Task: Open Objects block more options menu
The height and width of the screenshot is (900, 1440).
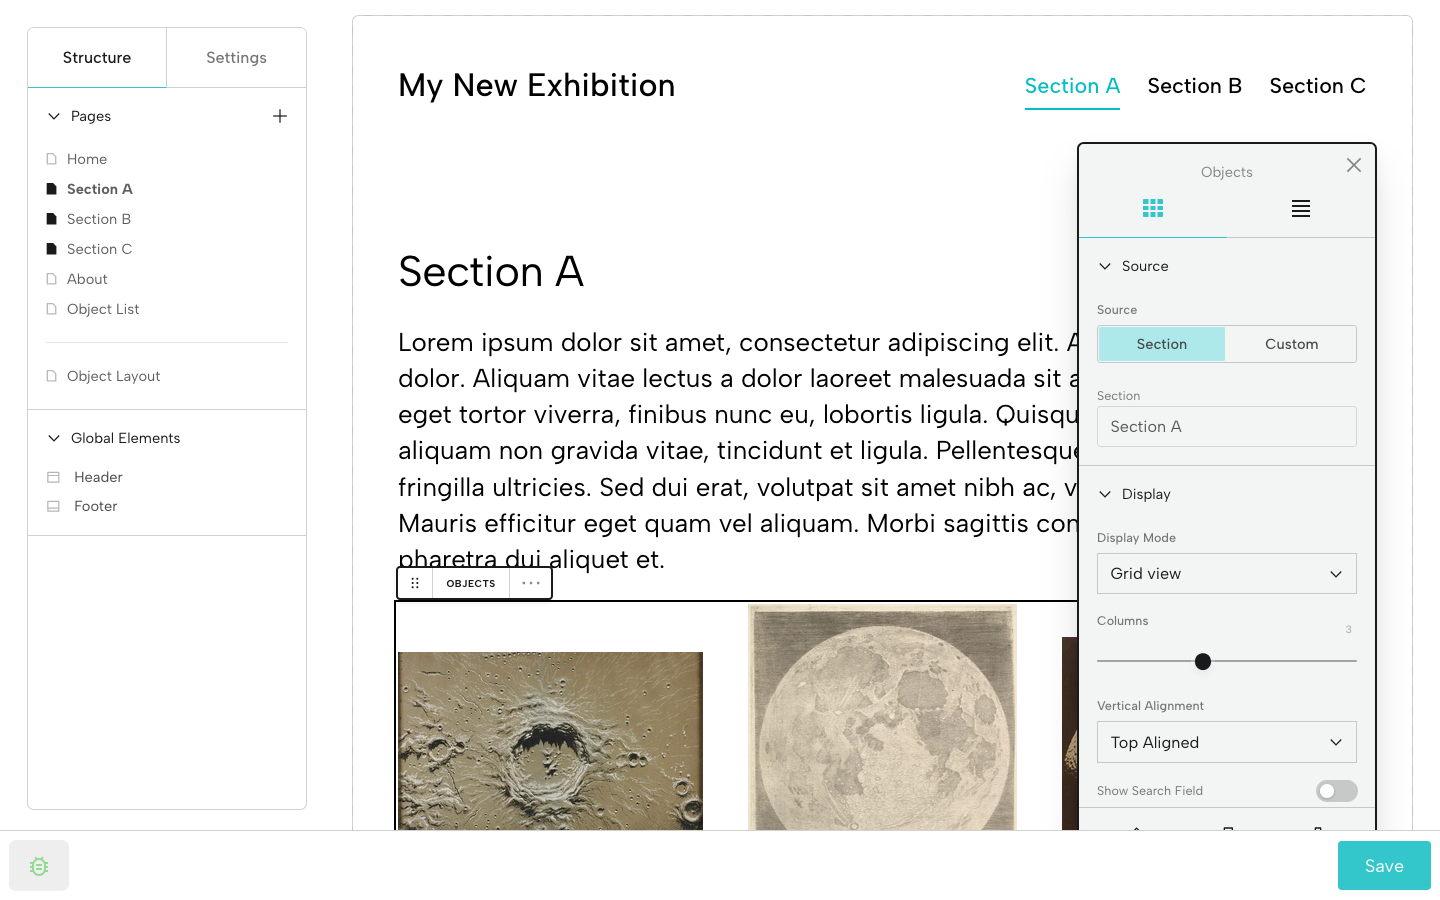Action: [531, 583]
